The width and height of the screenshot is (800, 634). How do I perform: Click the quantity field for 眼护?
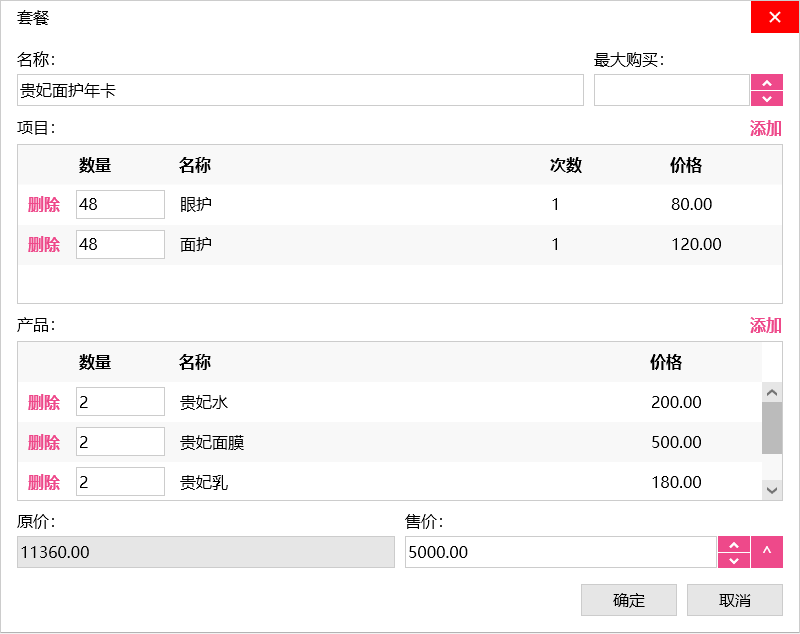(120, 205)
